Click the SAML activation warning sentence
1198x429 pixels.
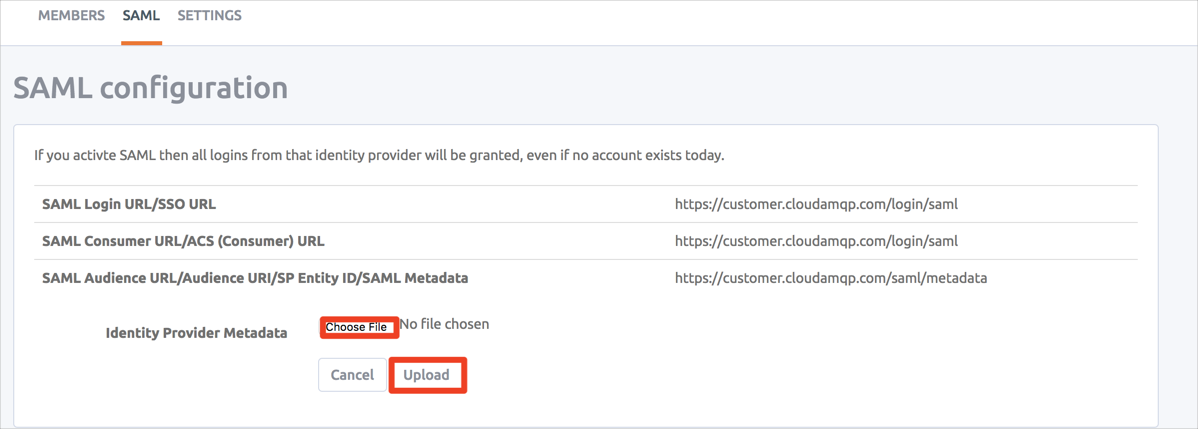379,155
